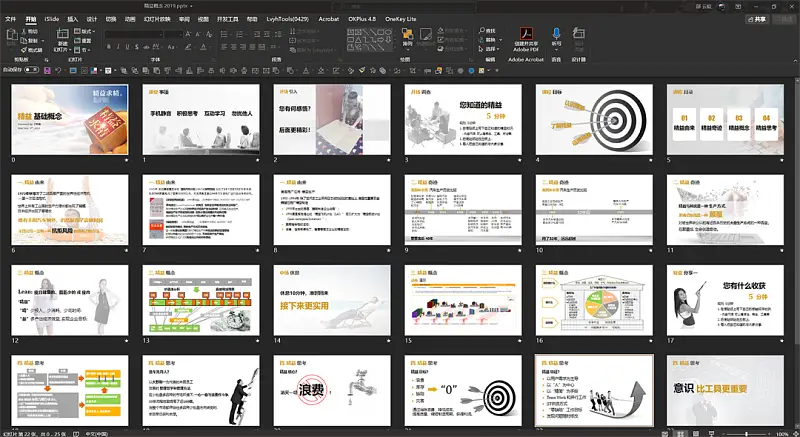Toggle Underline formatting
Image resolution: width=800 pixels, height=437 pixels.
click(x=127, y=47)
